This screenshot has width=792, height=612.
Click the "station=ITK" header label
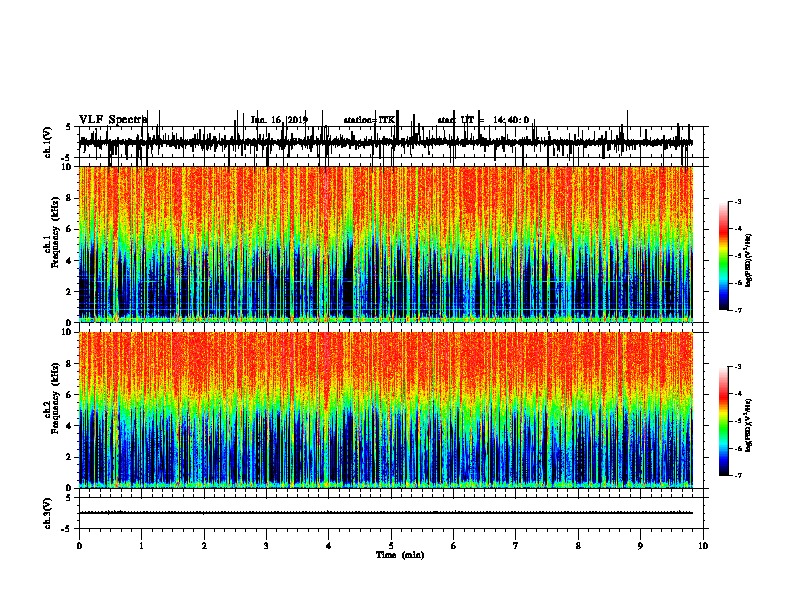(369, 120)
